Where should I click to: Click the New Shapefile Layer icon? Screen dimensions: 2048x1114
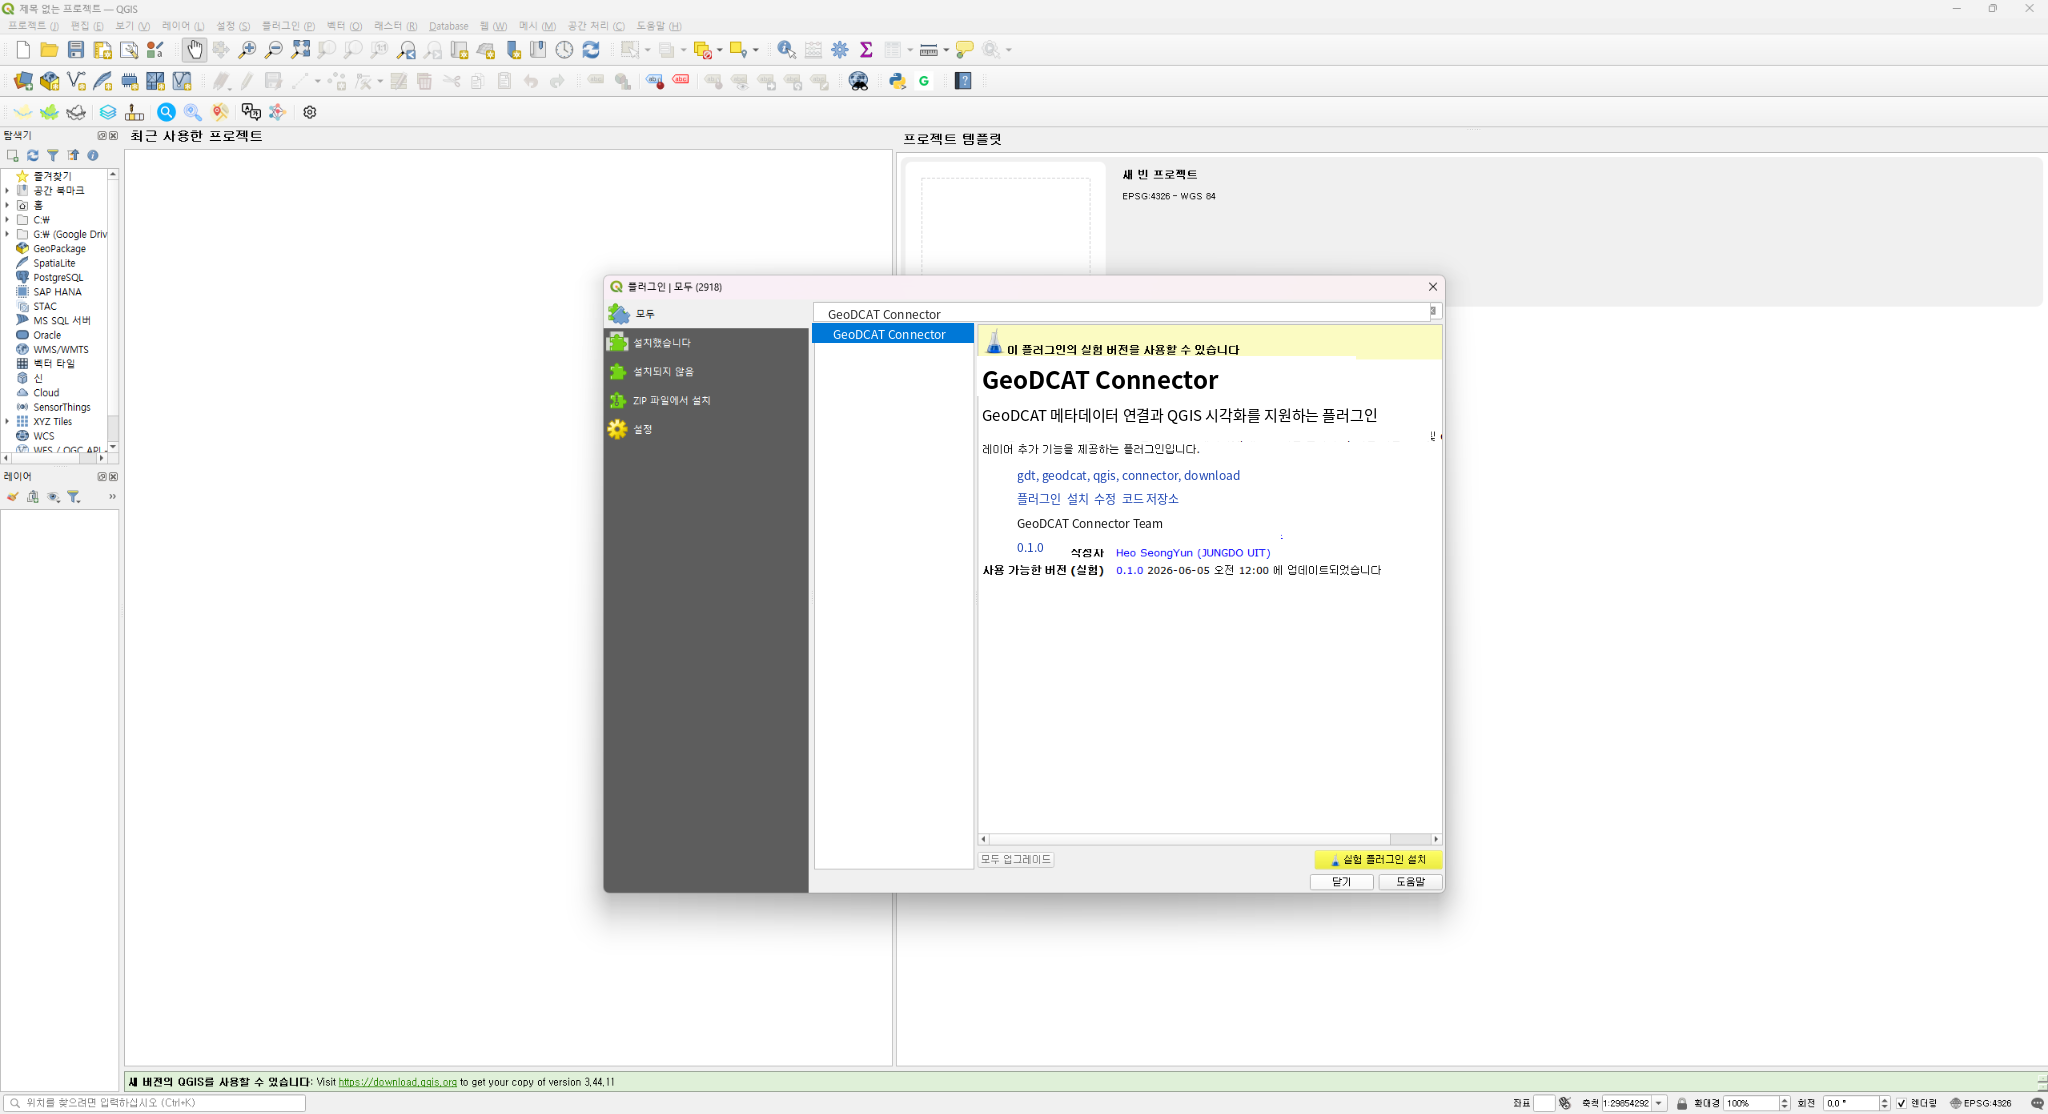coord(76,81)
